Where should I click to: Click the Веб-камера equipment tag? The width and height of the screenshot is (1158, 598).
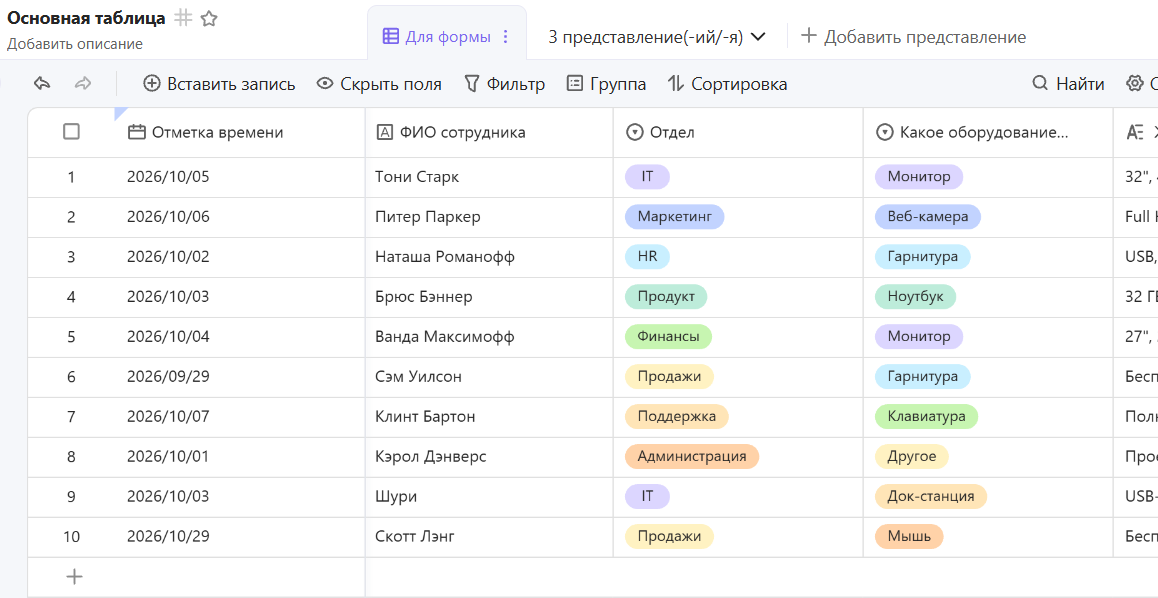point(928,216)
